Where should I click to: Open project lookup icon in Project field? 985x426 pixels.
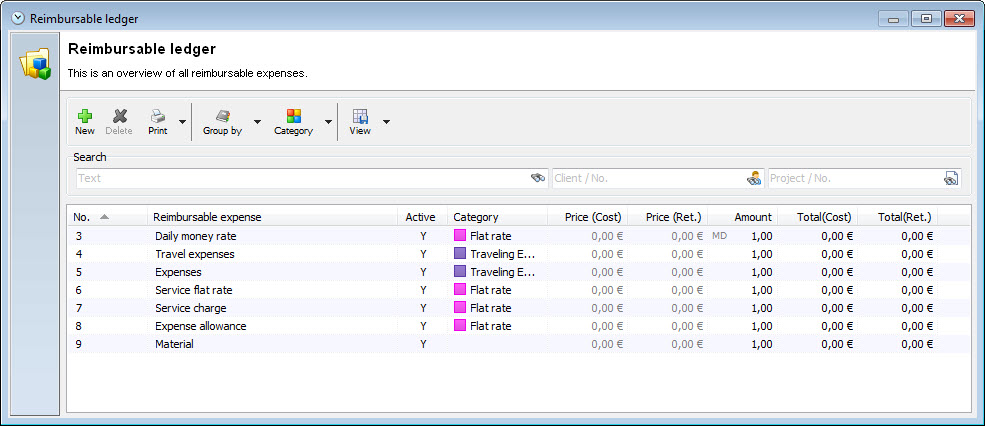point(951,178)
